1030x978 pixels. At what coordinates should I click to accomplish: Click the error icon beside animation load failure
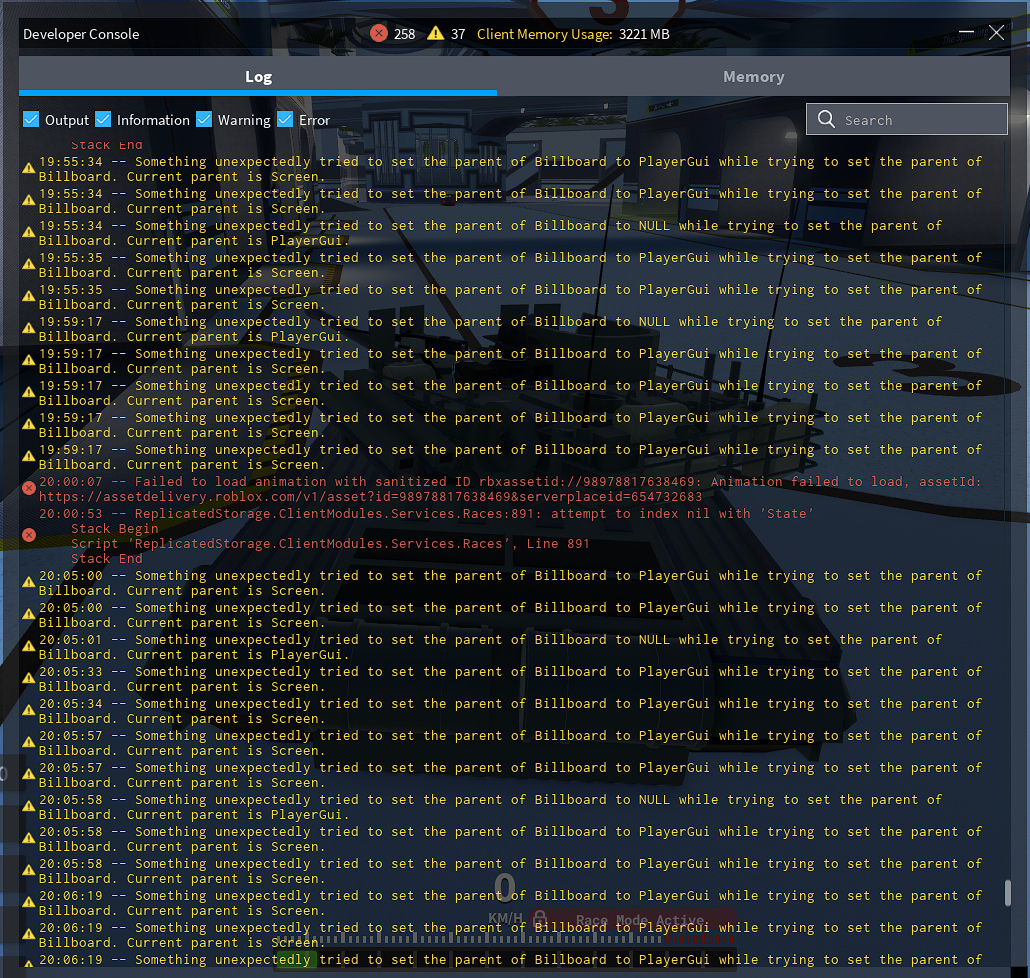(x=29, y=488)
